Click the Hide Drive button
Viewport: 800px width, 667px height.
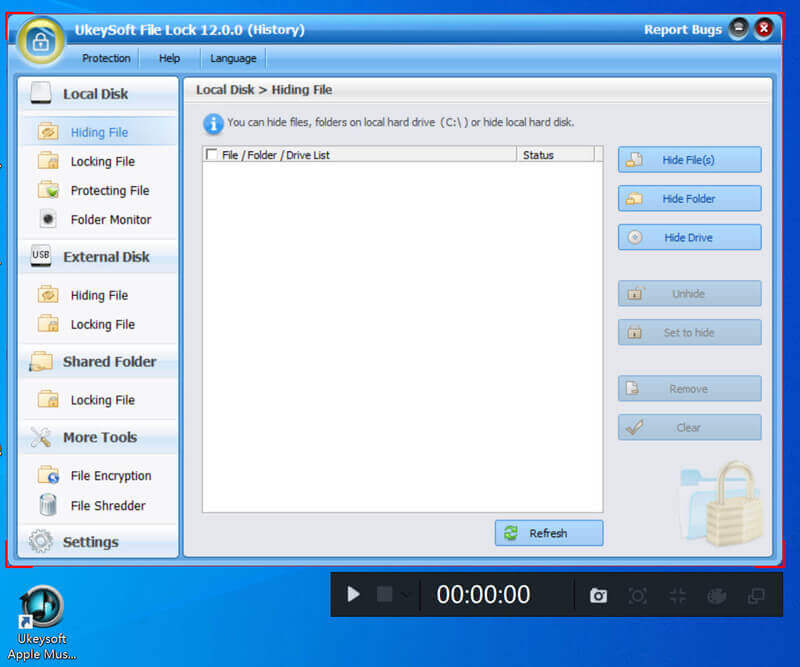(x=689, y=237)
